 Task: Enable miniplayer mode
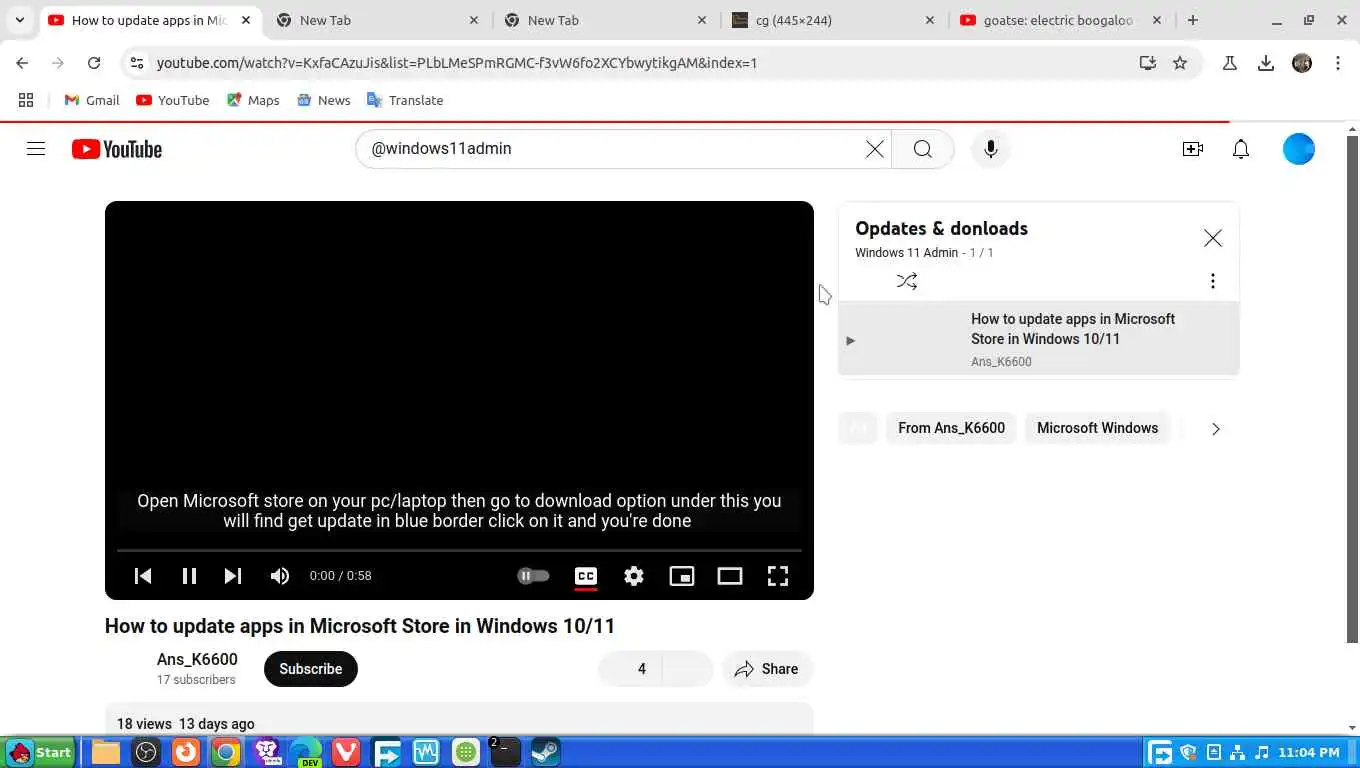682,576
